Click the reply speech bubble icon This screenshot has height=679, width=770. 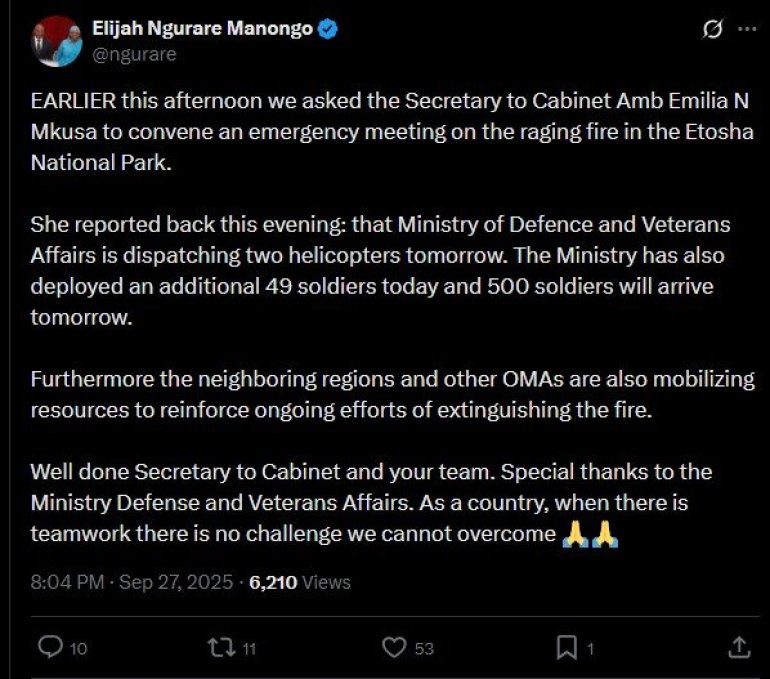[50, 647]
